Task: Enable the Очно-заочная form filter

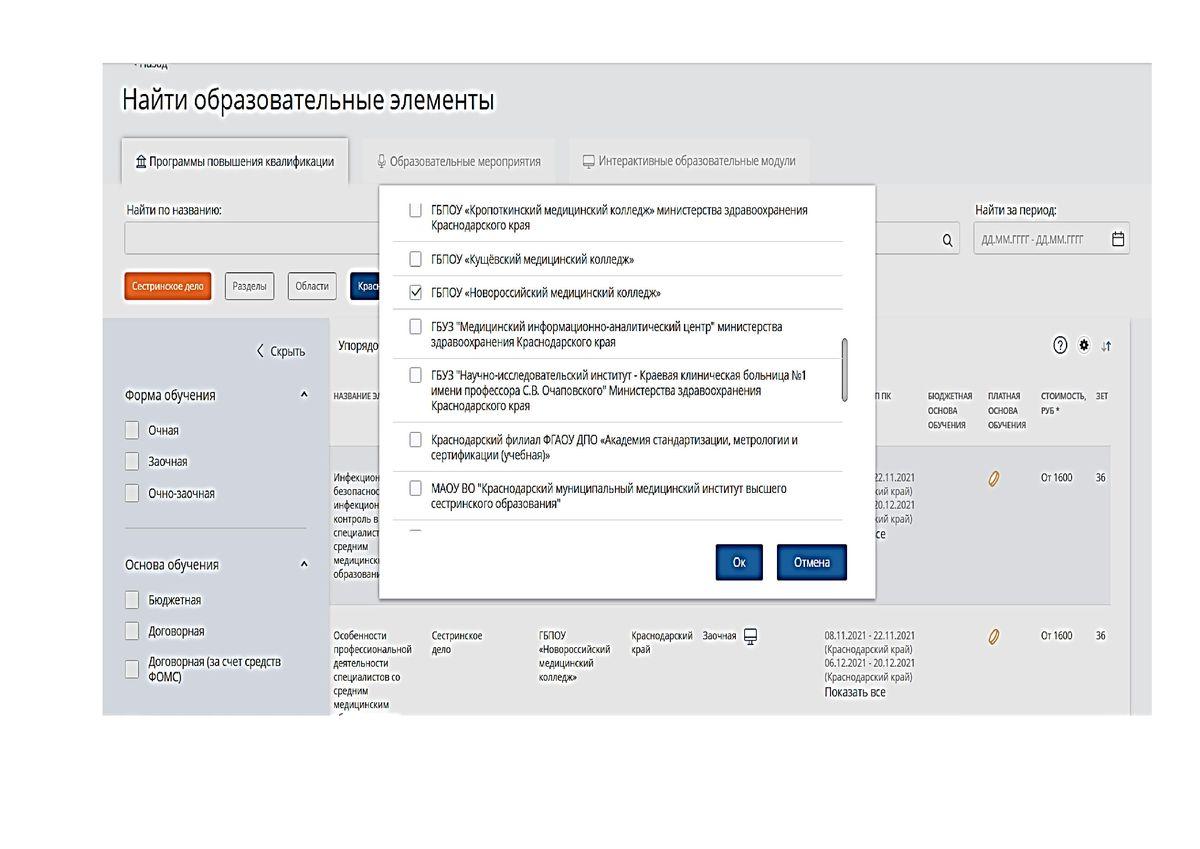Action: coord(132,493)
